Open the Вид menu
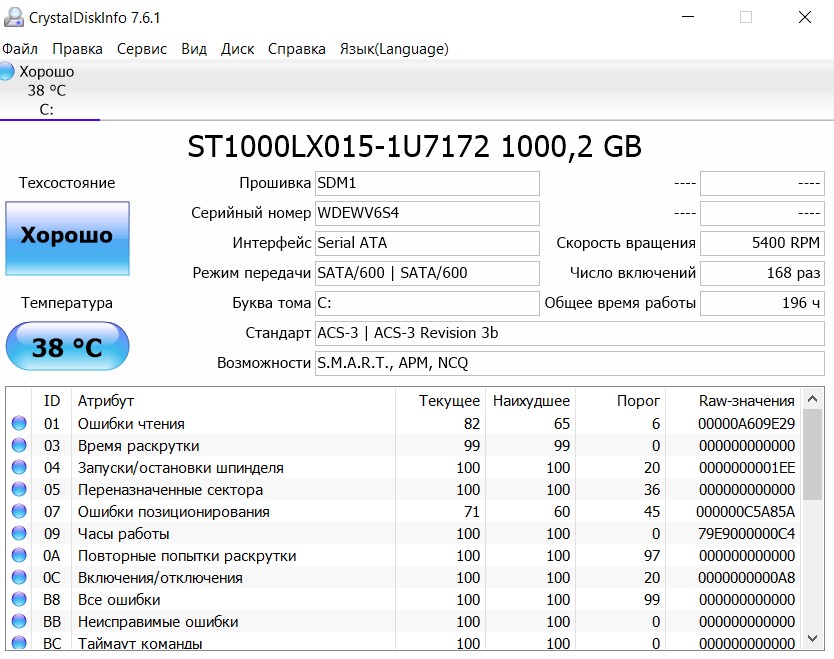 pos(194,49)
